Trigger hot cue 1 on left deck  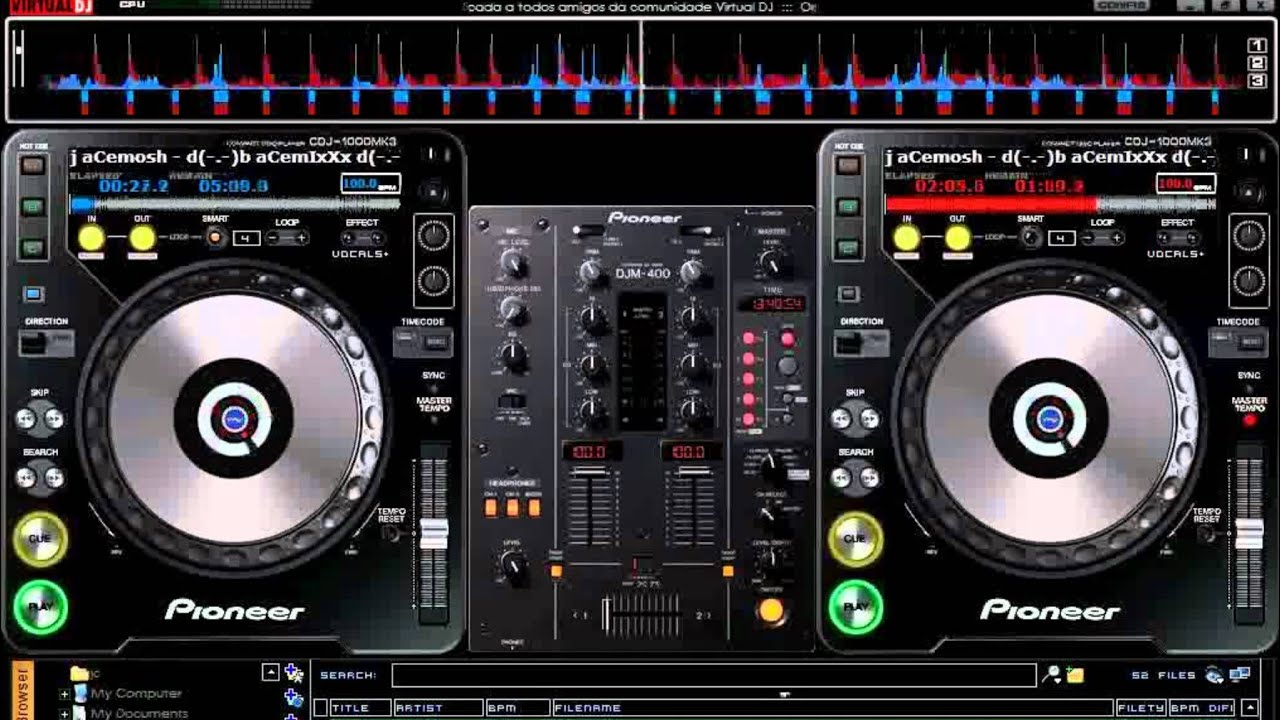tap(34, 166)
